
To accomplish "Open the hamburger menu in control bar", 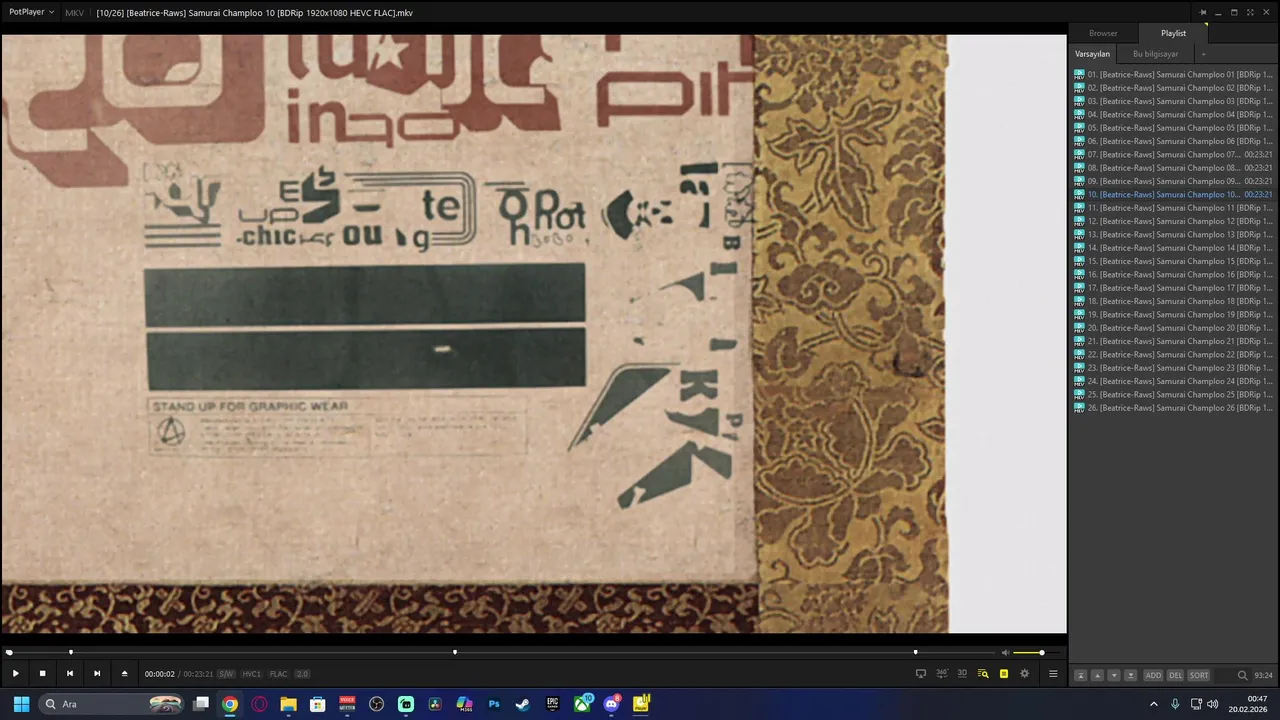I will coord(1053,674).
